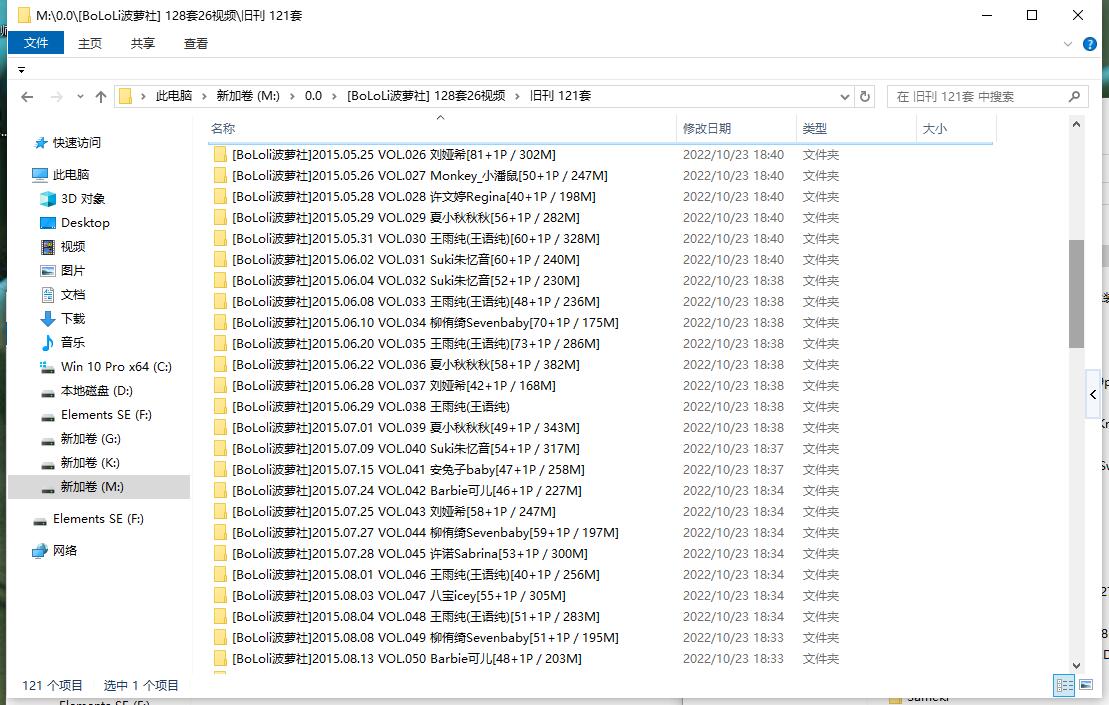Select 网络 in navigation pane
Screen dimensions: 1109x705
pos(64,551)
